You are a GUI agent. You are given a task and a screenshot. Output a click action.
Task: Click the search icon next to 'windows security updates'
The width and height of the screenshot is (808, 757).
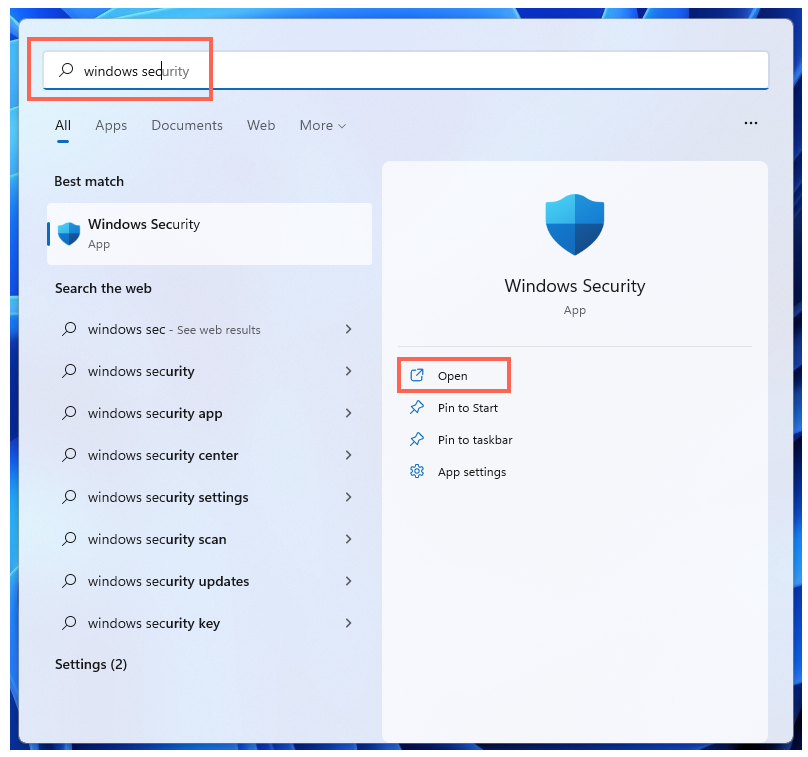(69, 581)
